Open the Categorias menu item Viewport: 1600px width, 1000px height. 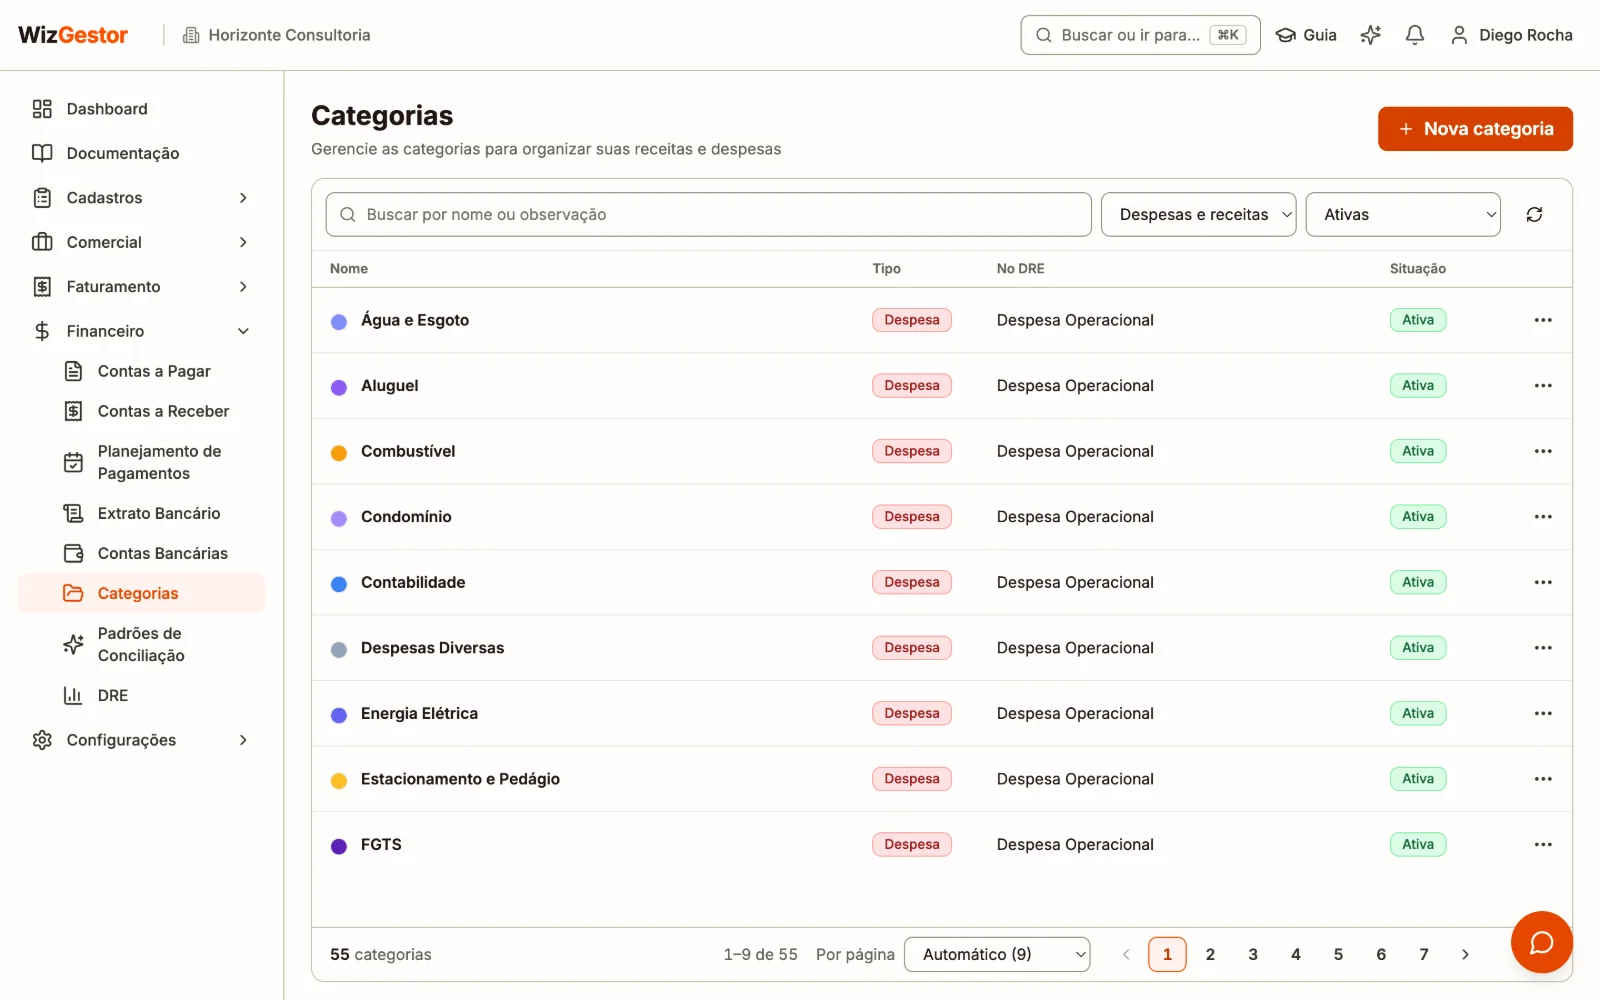[141, 593]
